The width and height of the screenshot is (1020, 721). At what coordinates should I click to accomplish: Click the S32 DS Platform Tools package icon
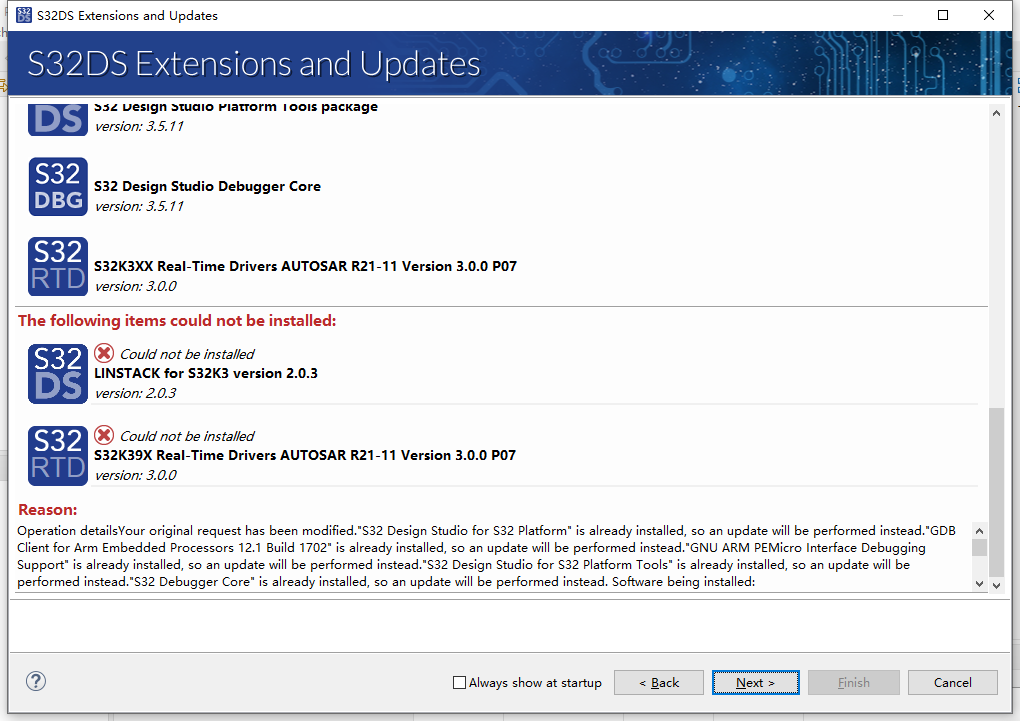pos(57,118)
